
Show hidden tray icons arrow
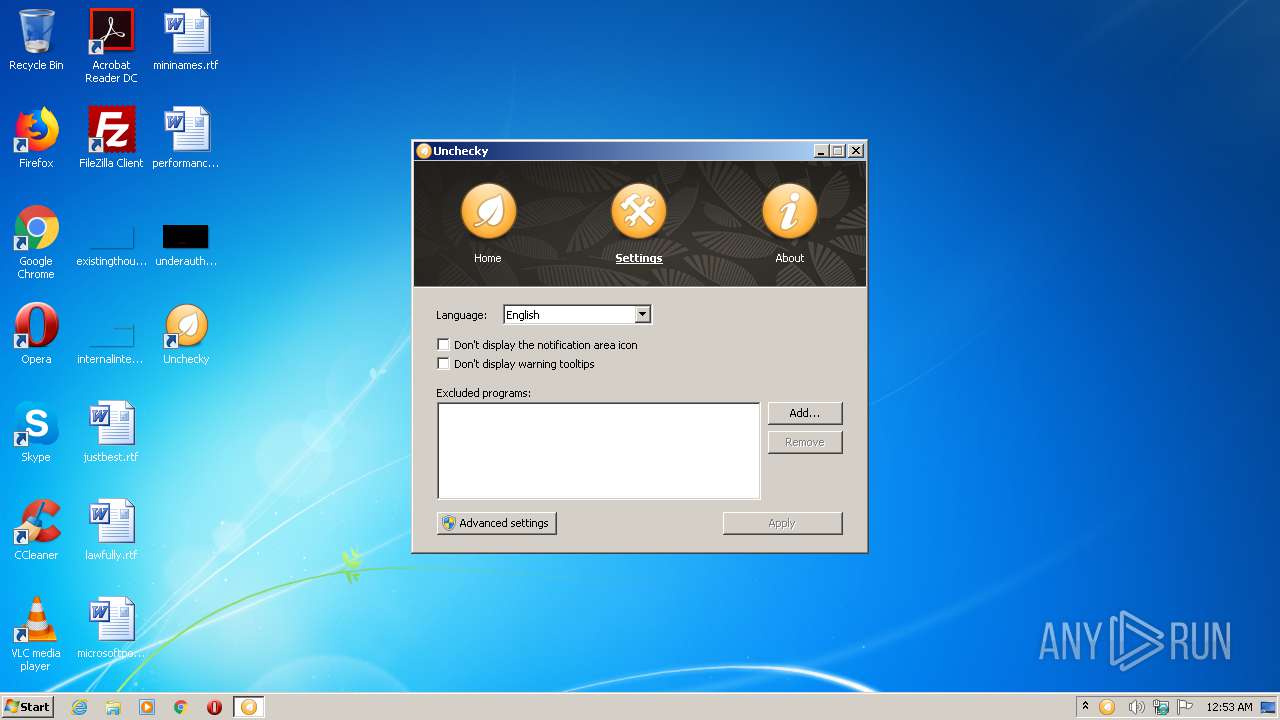[1085, 707]
